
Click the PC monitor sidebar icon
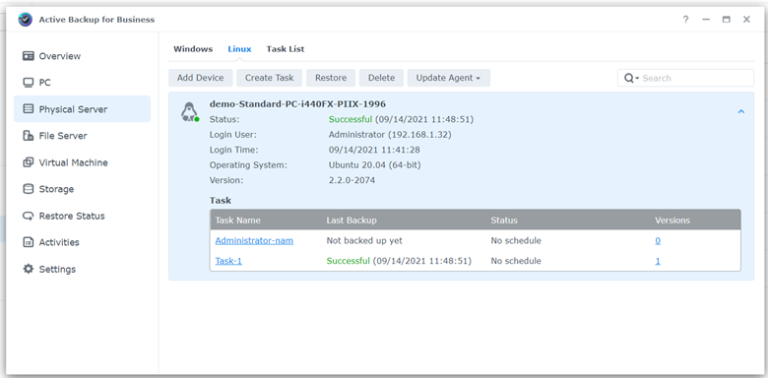coord(28,83)
